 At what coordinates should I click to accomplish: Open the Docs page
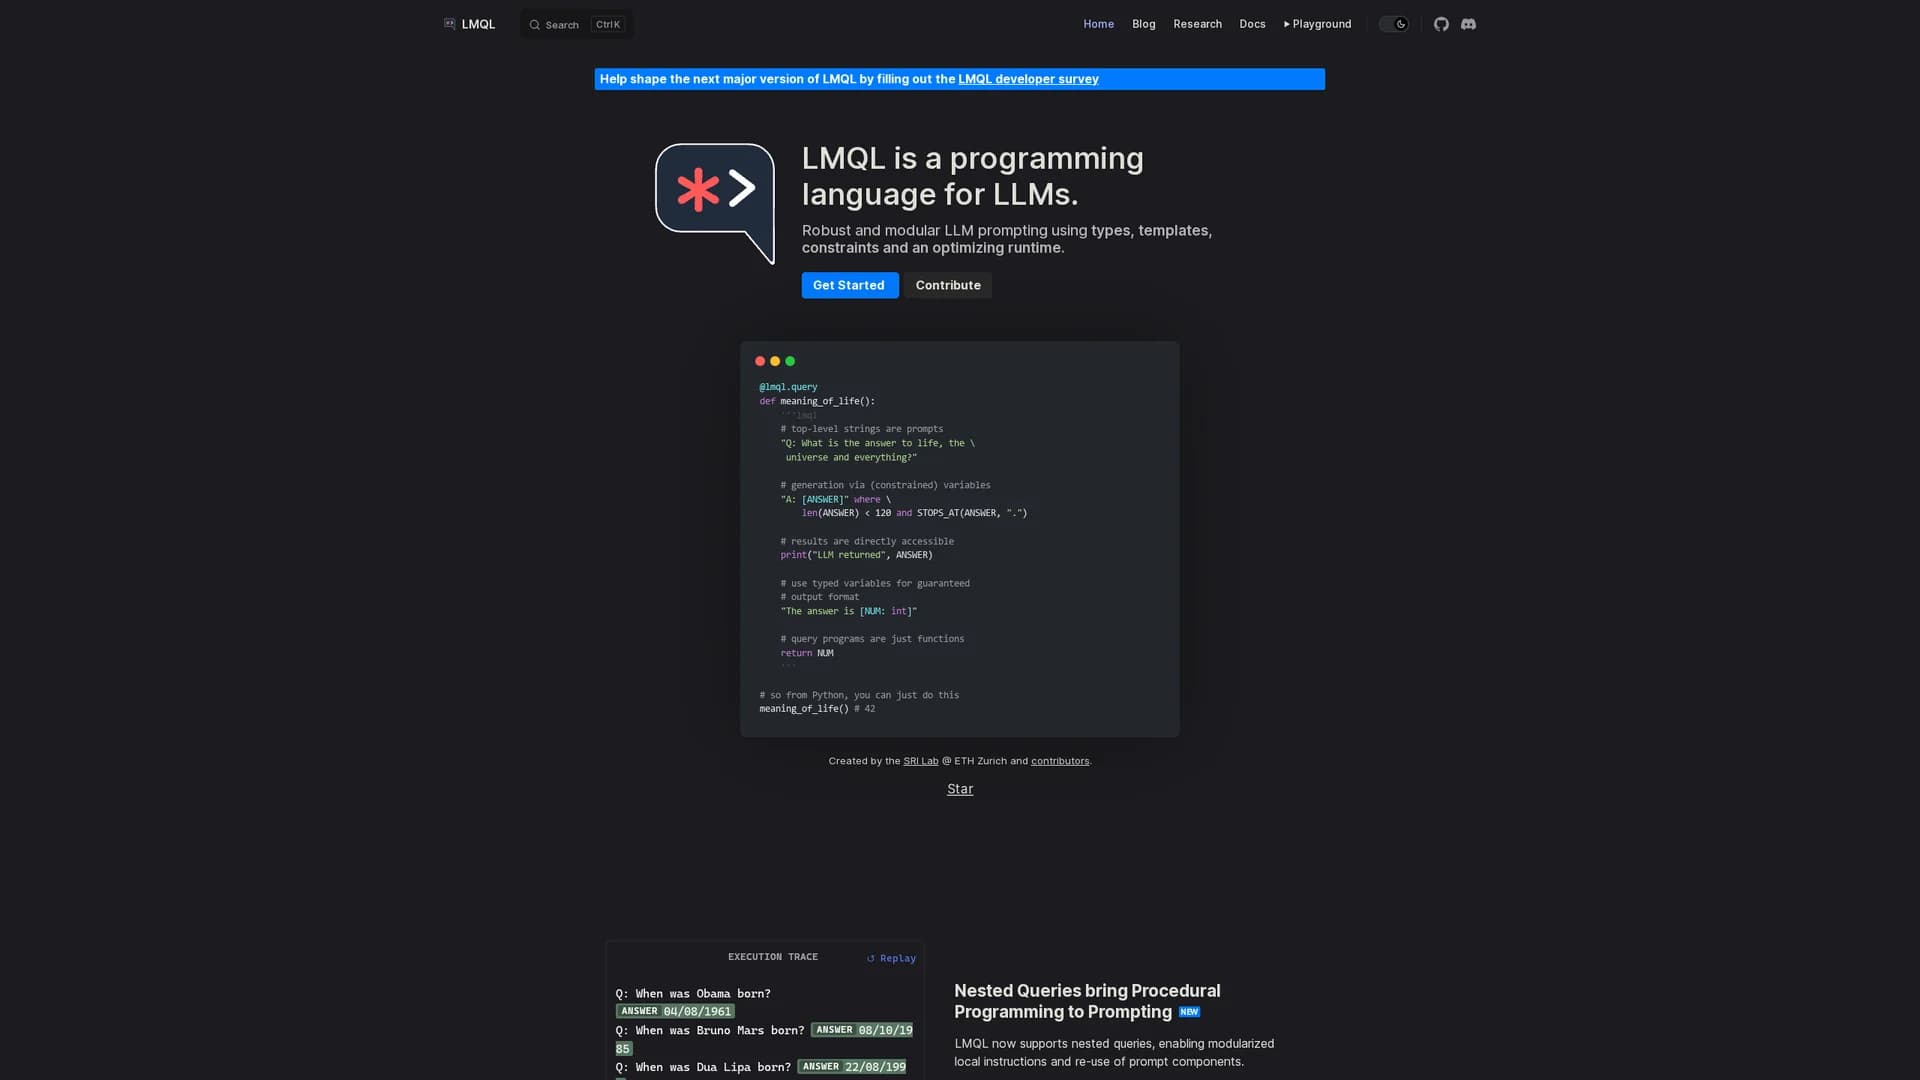click(1252, 24)
